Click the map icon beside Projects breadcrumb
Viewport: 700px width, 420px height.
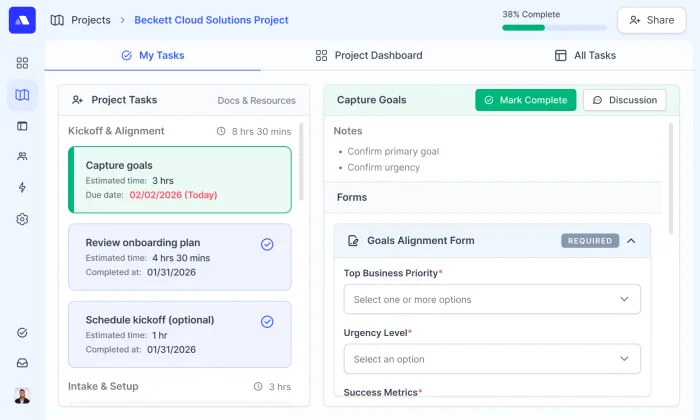tap(57, 20)
